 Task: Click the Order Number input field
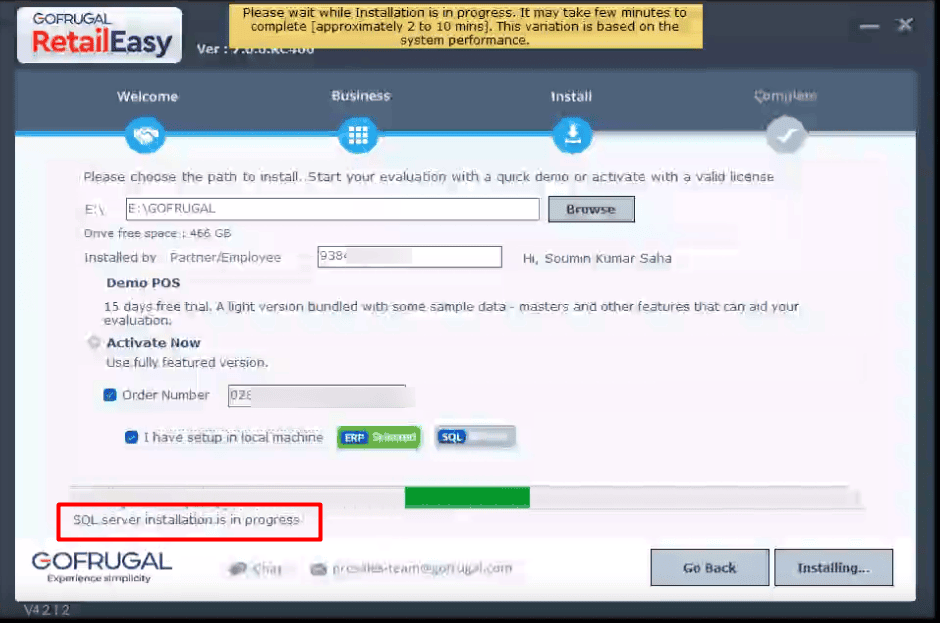click(x=317, y=396)
